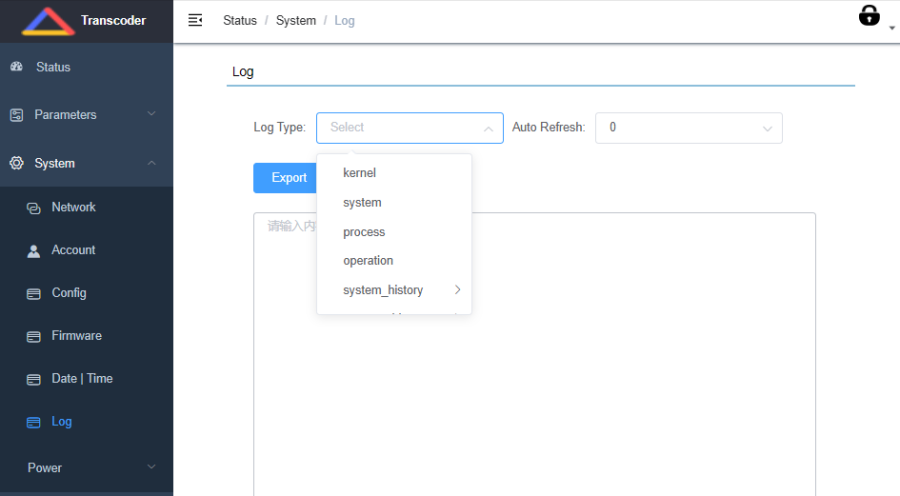The image size is (900, 496).
Task: Click the Account person icon
Action: (33, 251)
